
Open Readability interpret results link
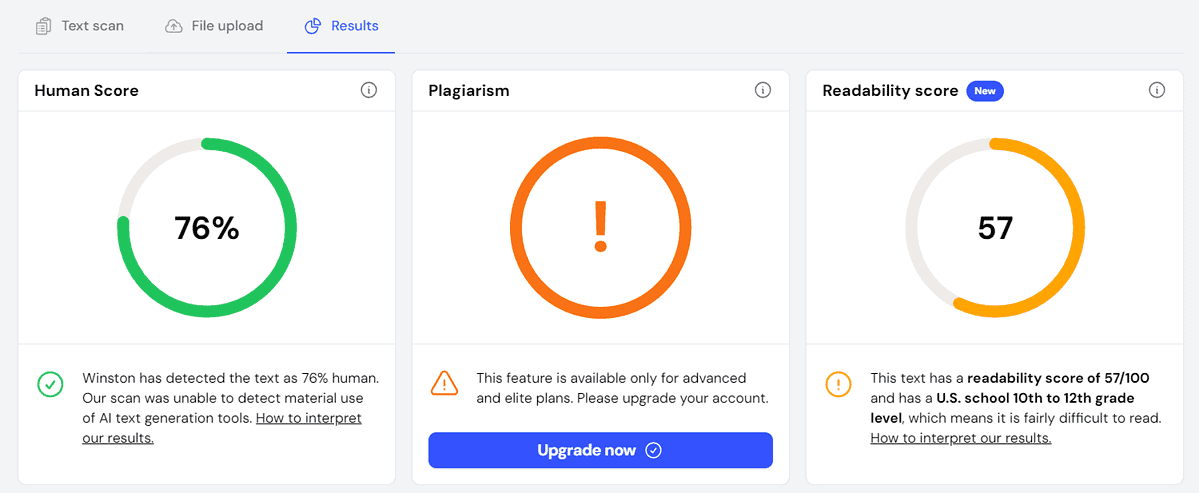(960, 438)
